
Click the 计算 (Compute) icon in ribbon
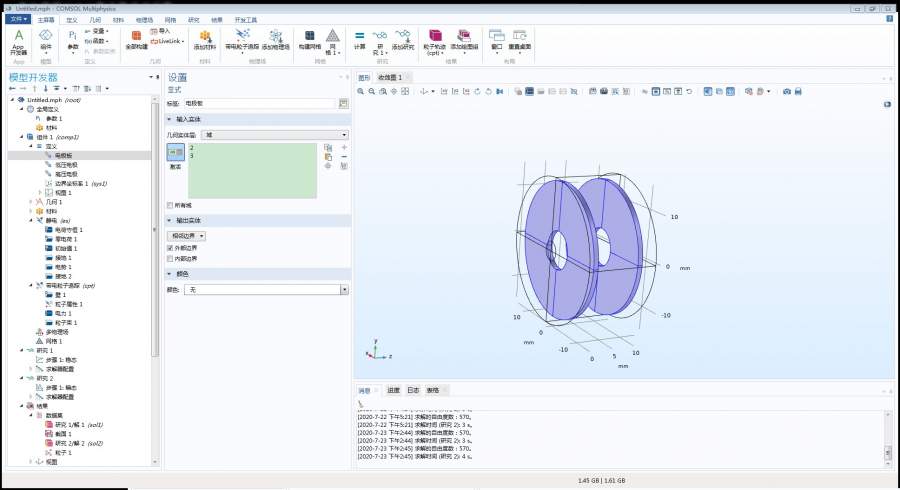tap(359, 38)
